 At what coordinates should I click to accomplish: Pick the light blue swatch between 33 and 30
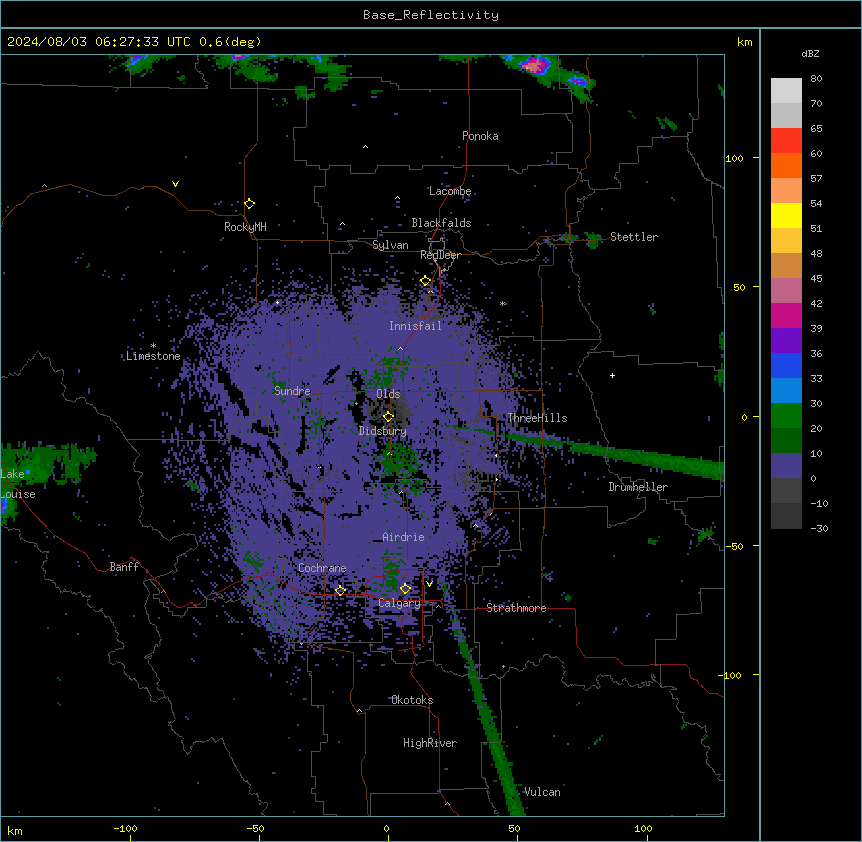pos(786,391)
